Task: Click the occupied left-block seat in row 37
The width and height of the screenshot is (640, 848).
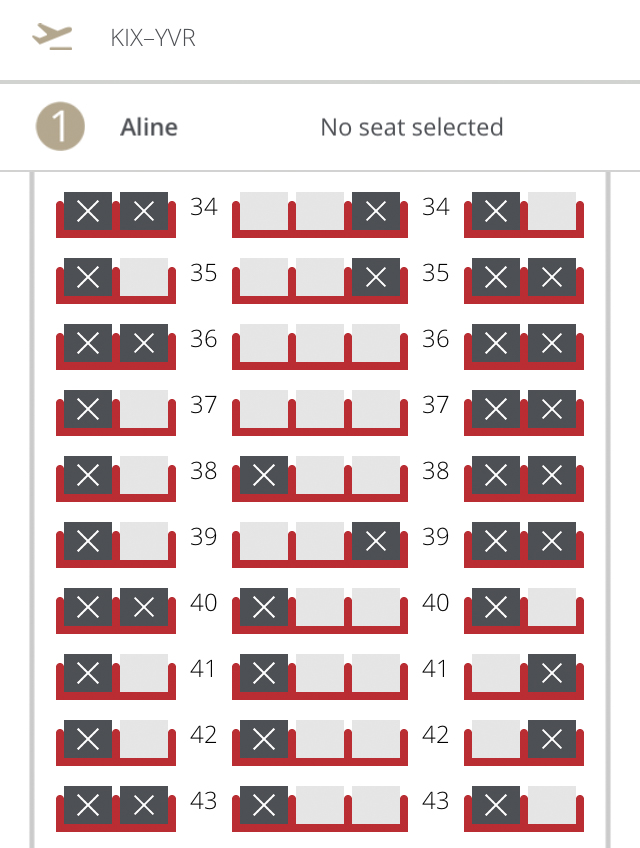Action: 88,409
